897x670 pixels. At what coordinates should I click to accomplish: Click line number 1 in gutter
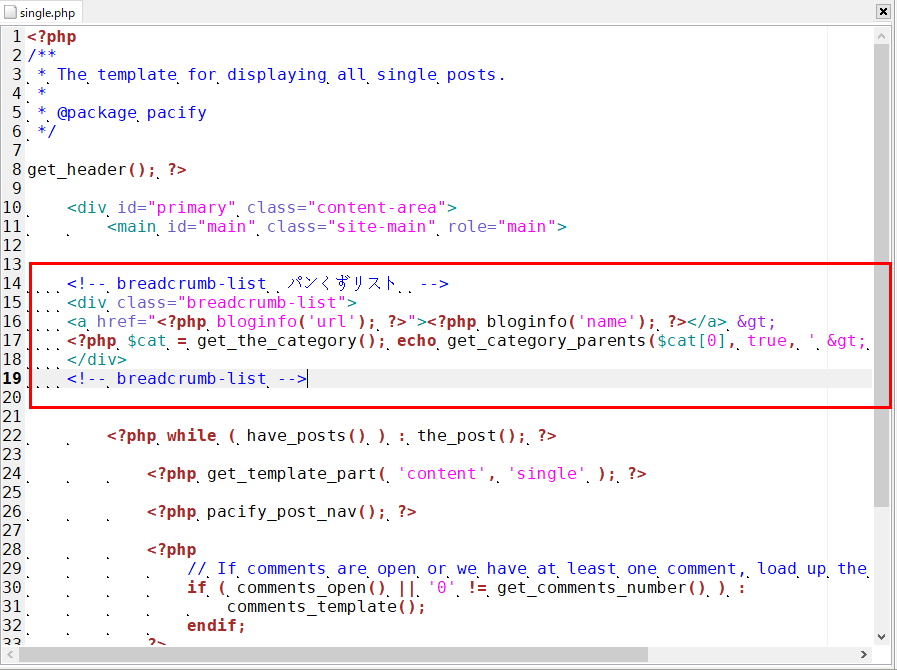tap(17, 37)
